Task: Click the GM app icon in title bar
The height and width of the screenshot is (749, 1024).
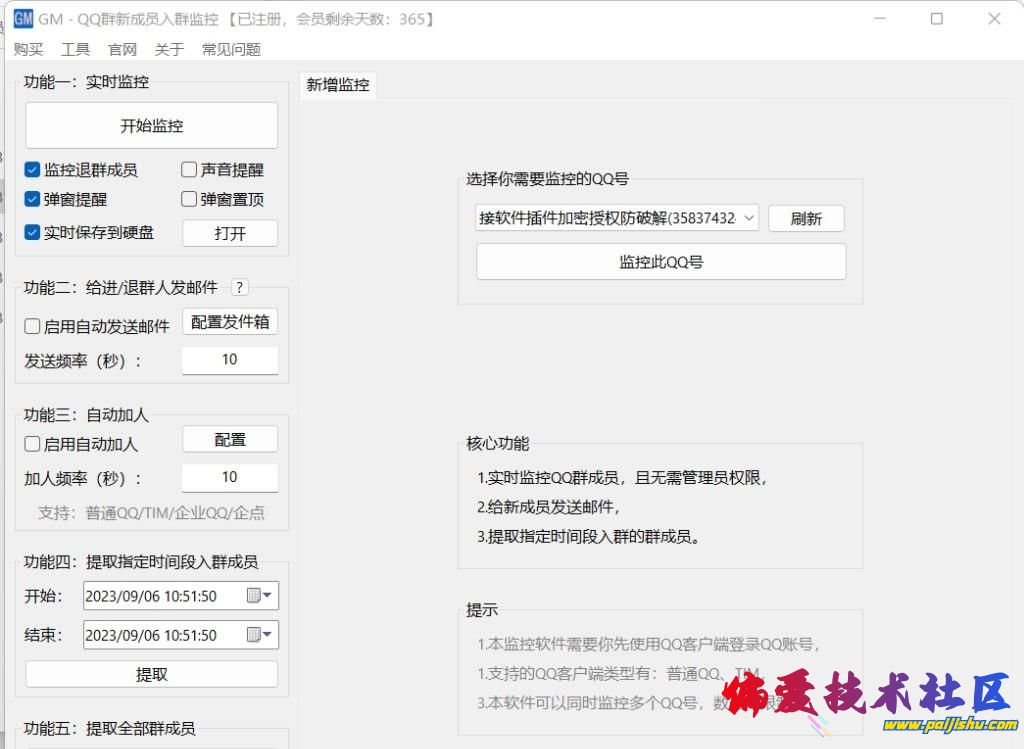Action: 23,18
